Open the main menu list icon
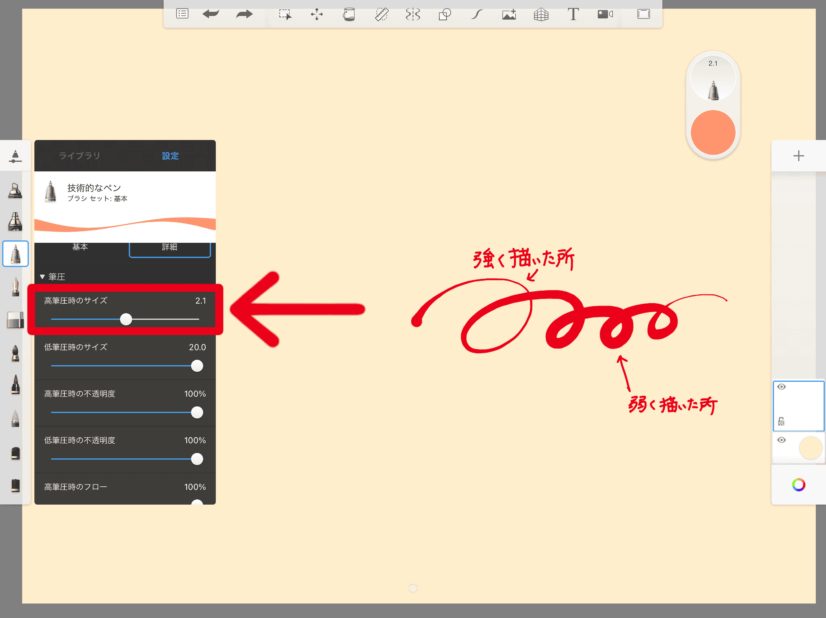This screenshot has height=618, width=826. [x=182, y=14]
